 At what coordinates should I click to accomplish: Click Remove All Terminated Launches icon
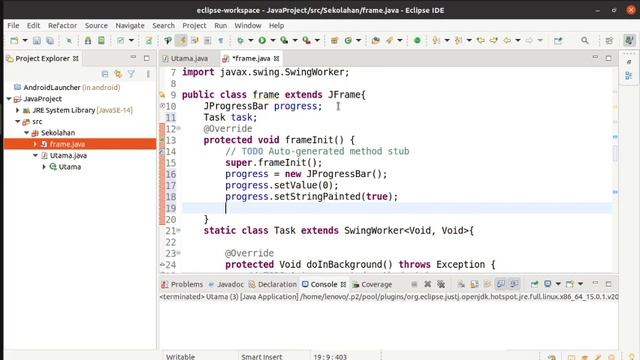[x=441, y=284]
